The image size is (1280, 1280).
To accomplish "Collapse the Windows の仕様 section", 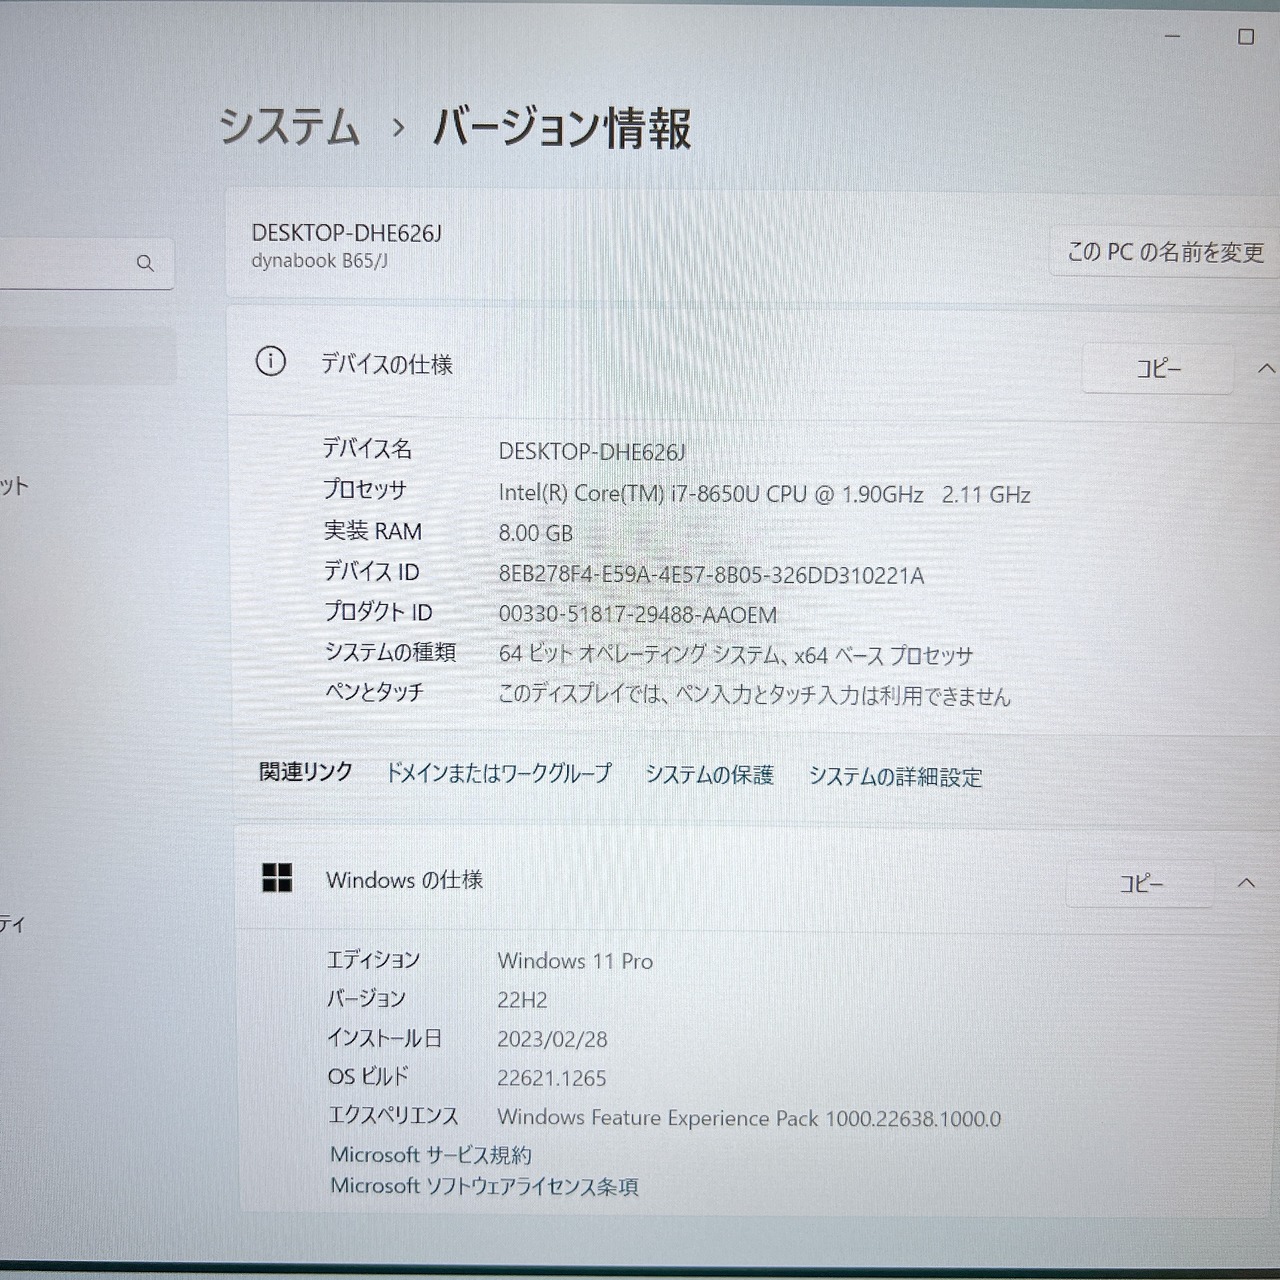I will point(1246,882).
